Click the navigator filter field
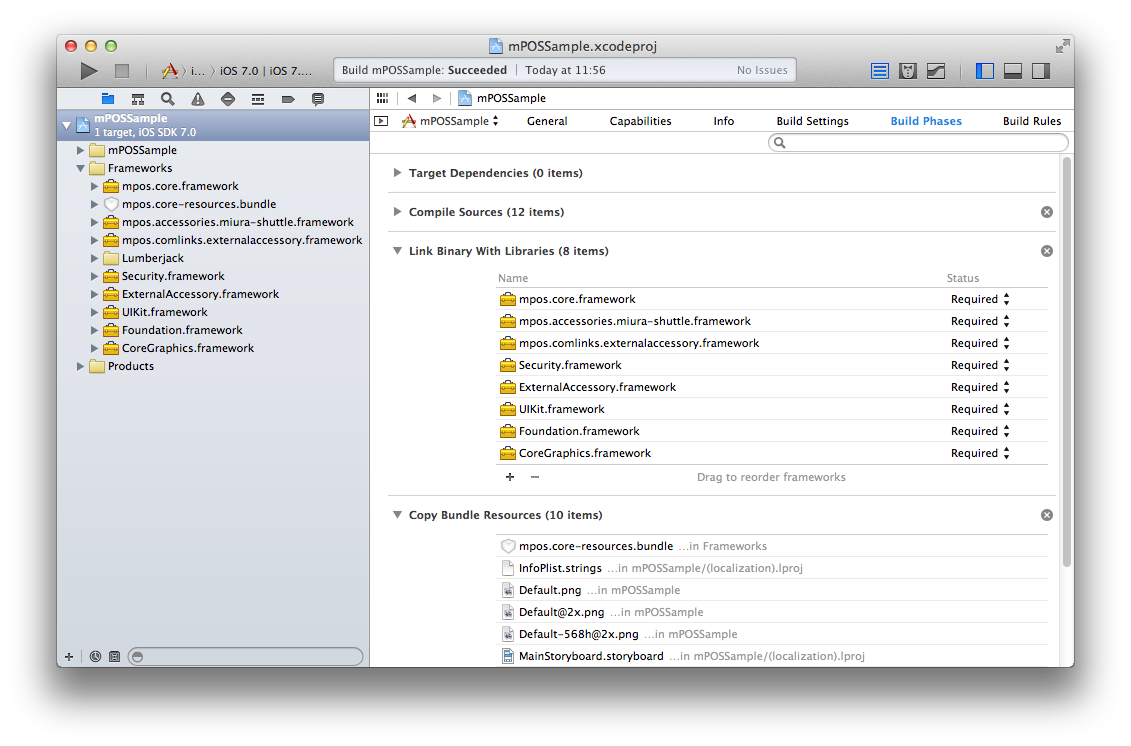Image resolution: width=1131 pixels, height=746 pixels. 245,657
